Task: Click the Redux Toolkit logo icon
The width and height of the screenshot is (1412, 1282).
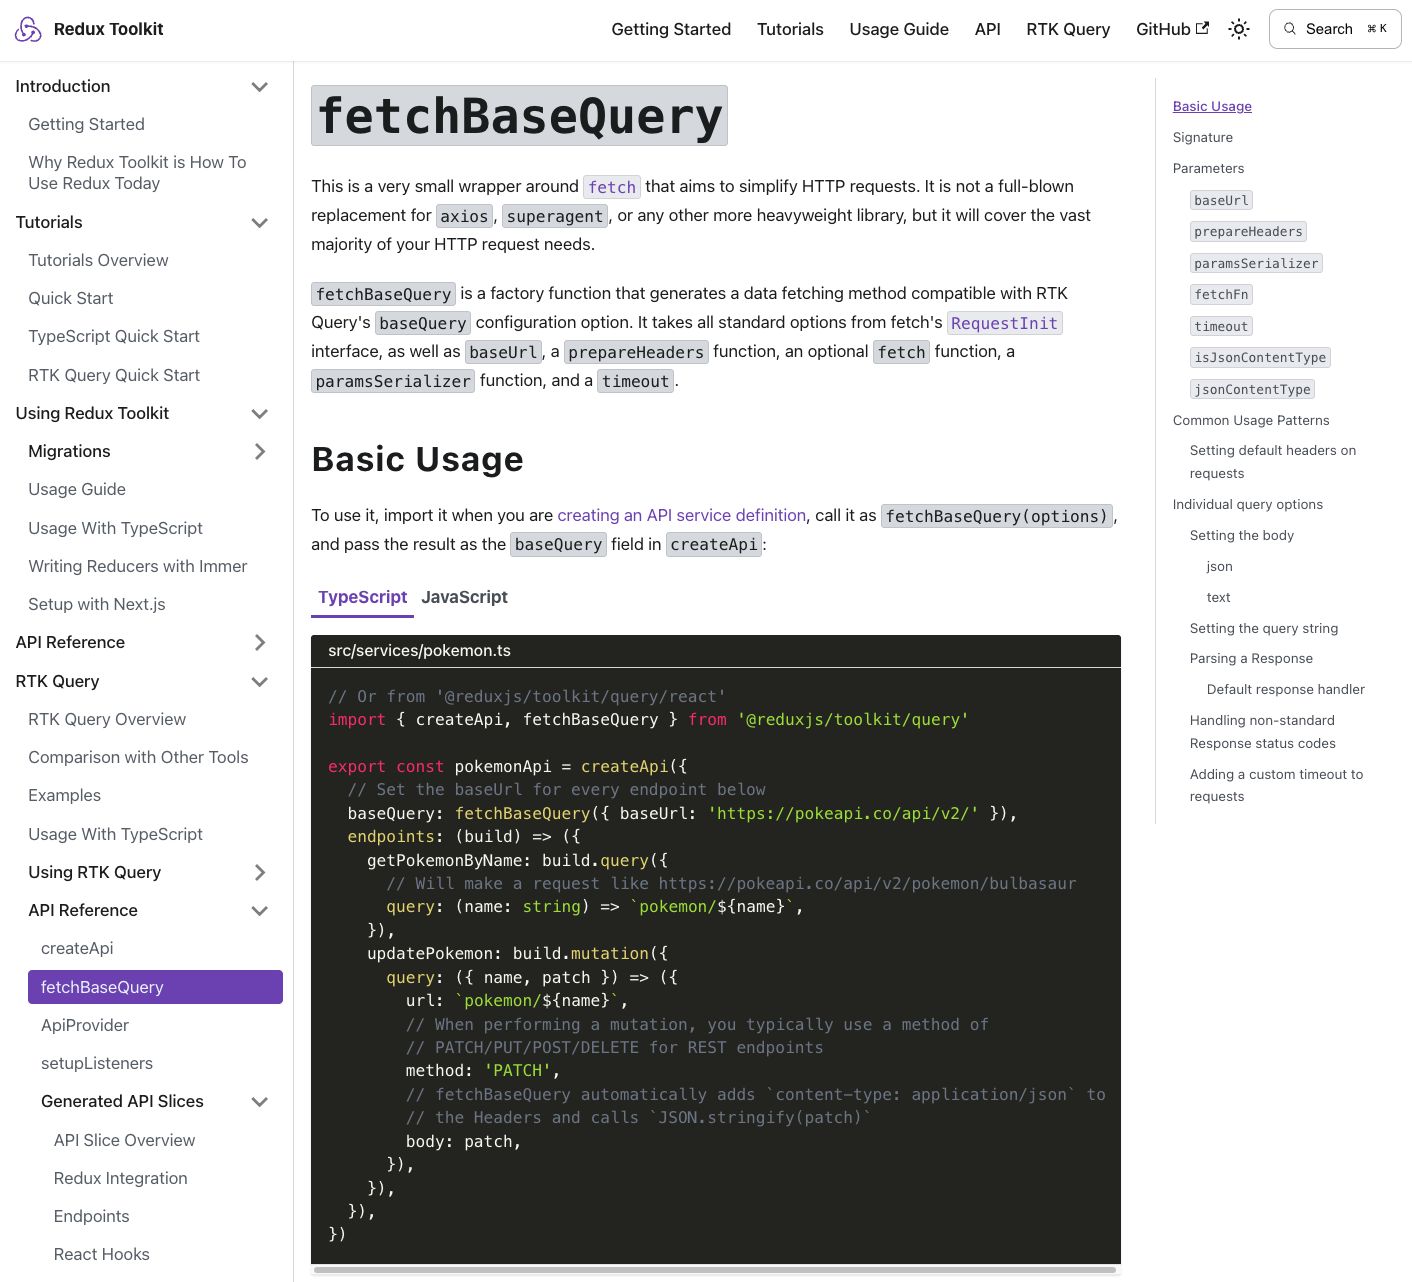Action: coord(28,29)
